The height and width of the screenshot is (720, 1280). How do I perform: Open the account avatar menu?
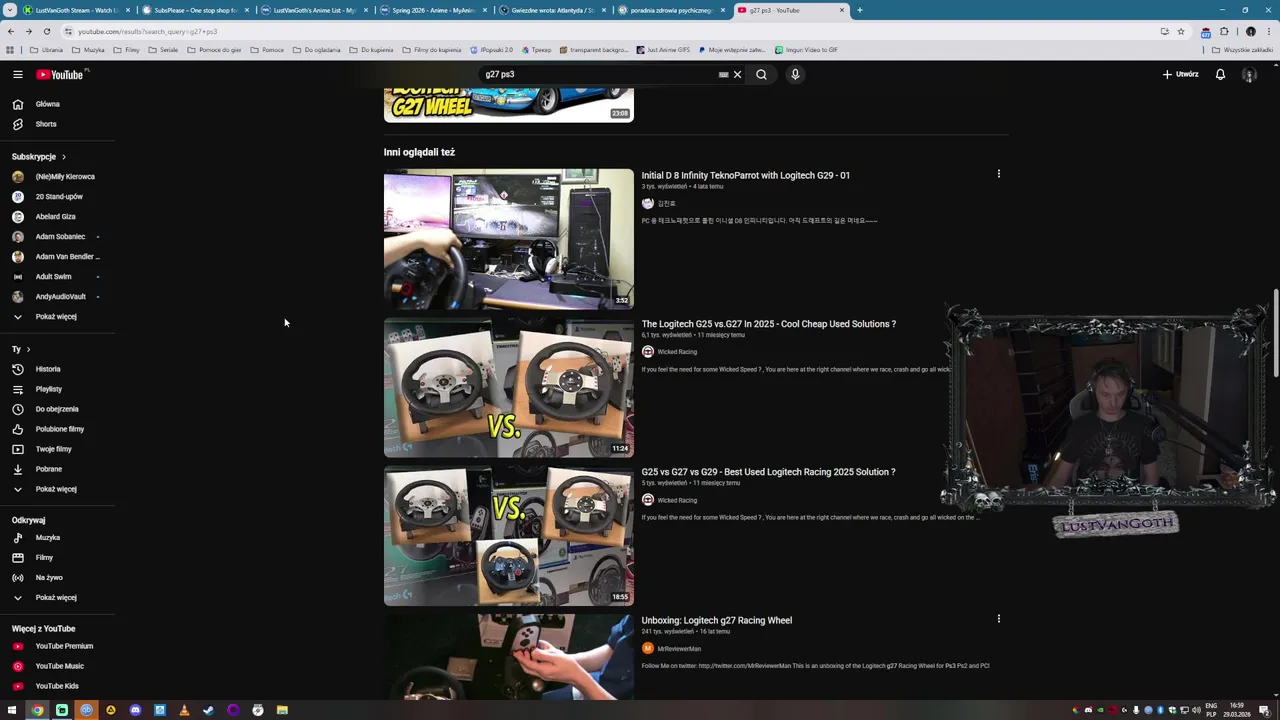[x=1249, y=74]
